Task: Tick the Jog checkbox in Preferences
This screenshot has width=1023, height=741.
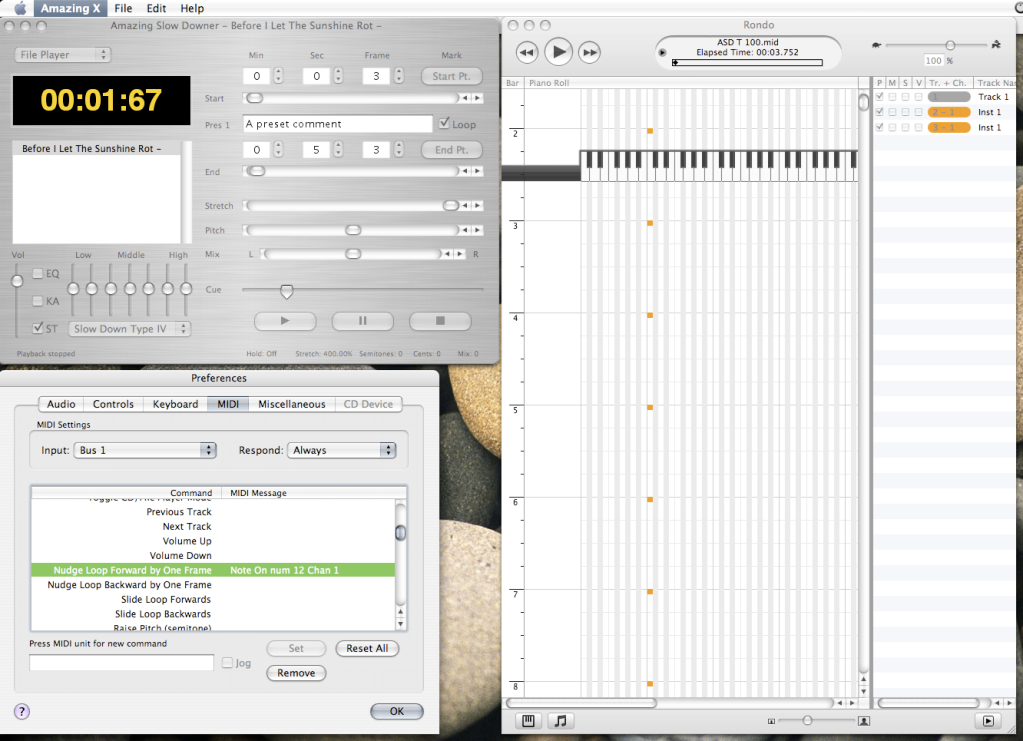Action: [x=227, y=663]
